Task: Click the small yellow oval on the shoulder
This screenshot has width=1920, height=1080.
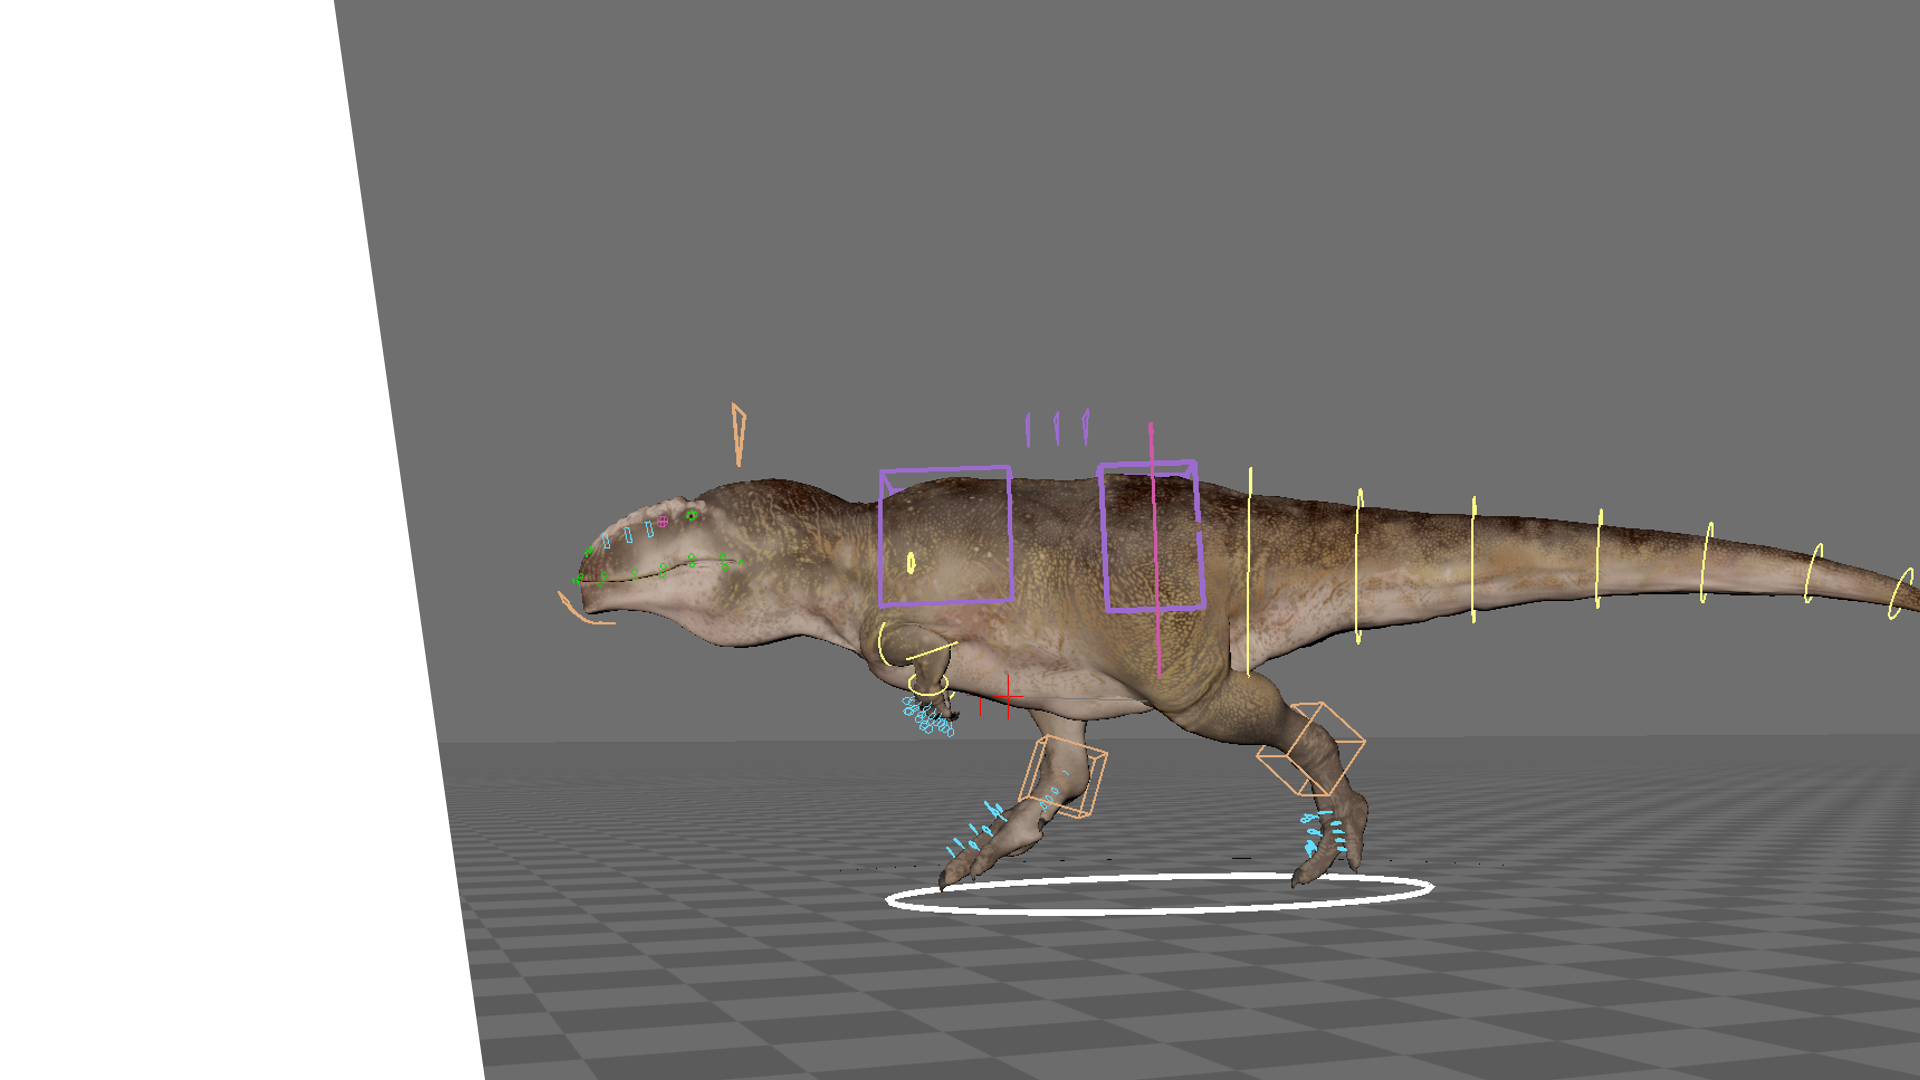Action: click(x=910, y=563)
